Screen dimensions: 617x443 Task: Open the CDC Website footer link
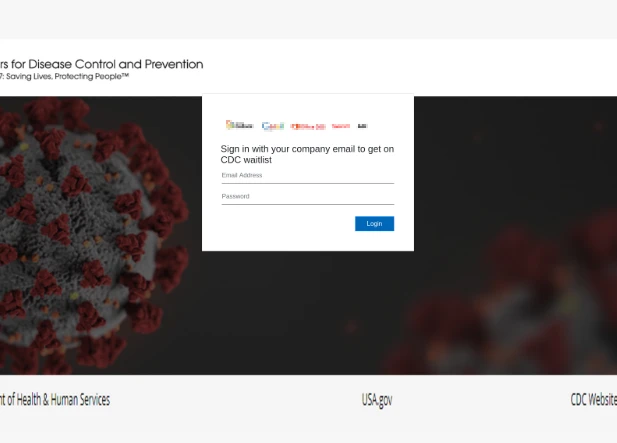(593, 399)
